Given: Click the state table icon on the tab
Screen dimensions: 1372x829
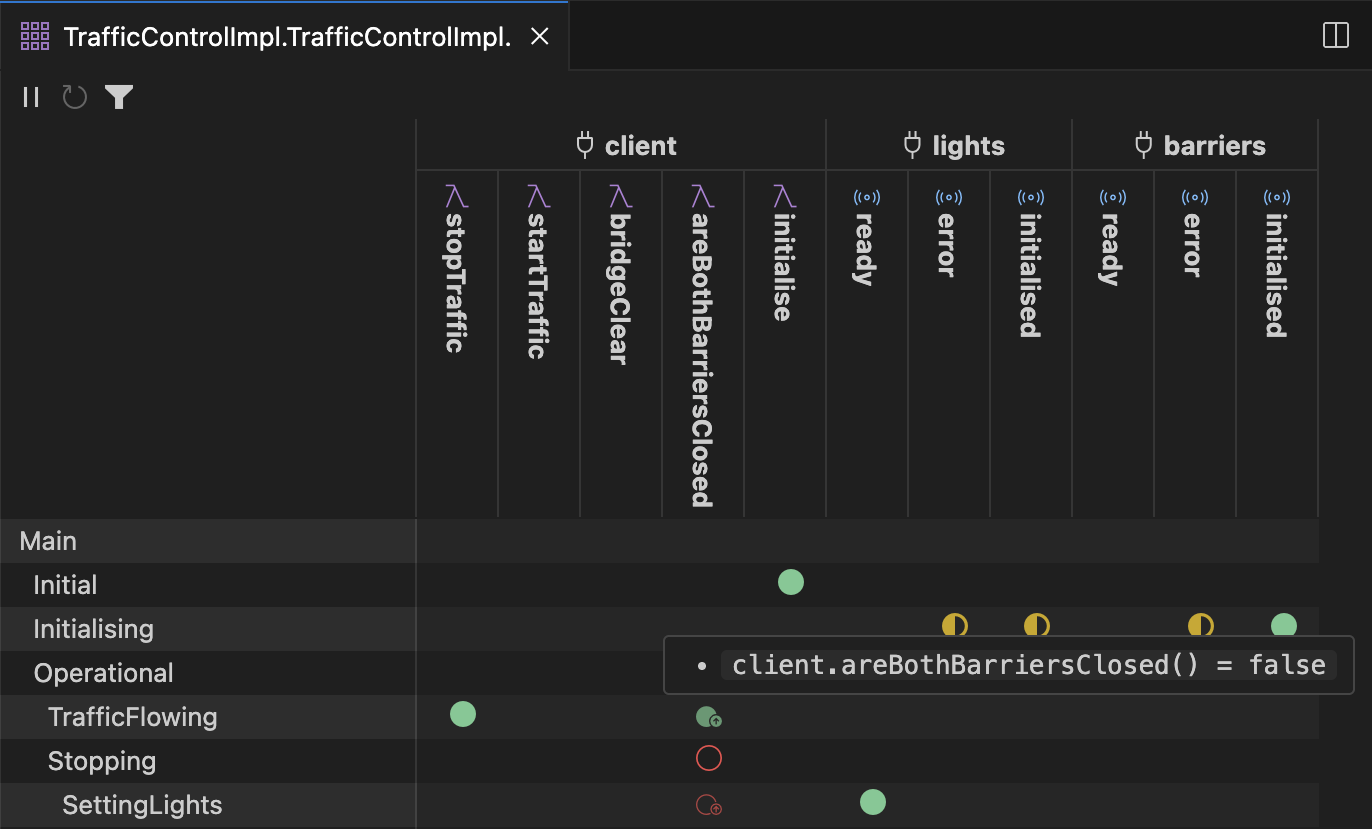Looking at the screenshot, I should (x=35, y=37).
